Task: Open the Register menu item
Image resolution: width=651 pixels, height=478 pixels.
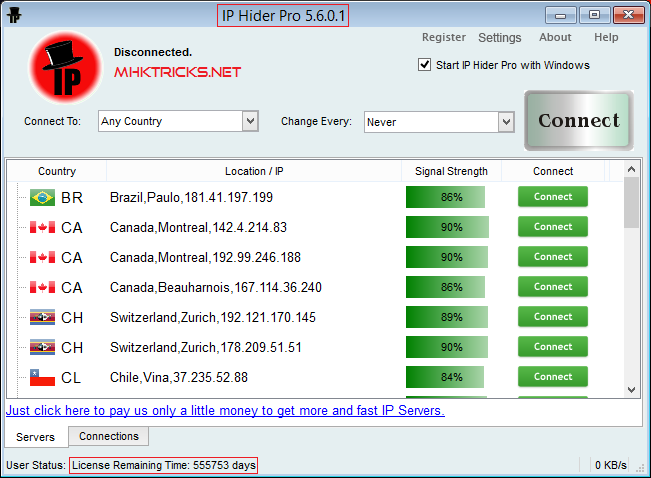Action: pyautogui.click(x=443, y=38)
